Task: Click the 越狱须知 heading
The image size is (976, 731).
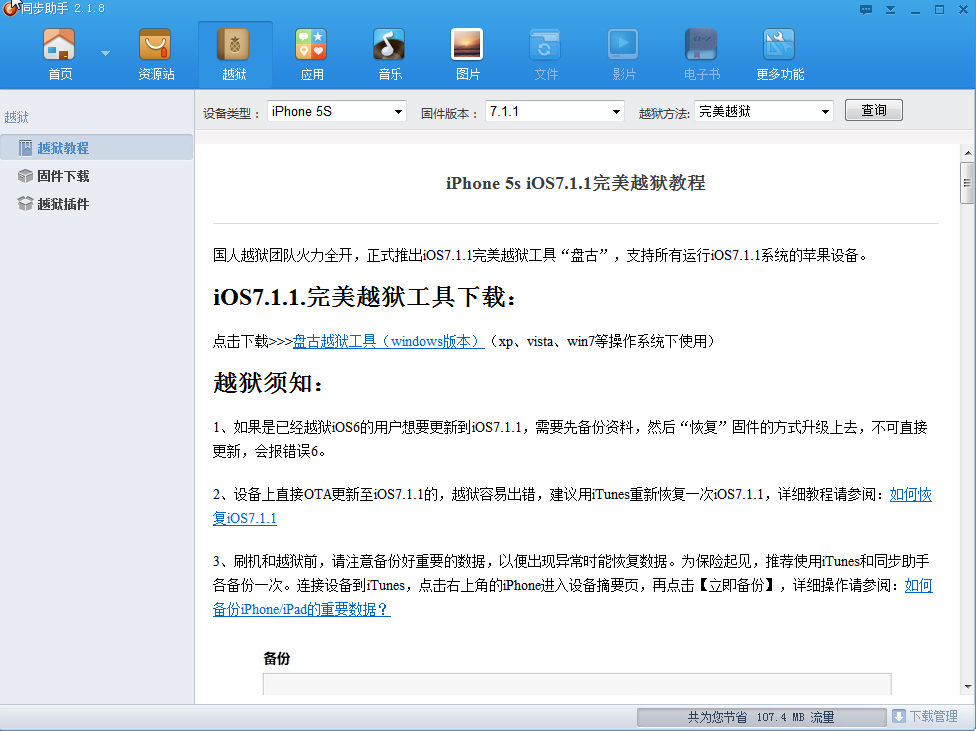Action: tap(269, 383)
